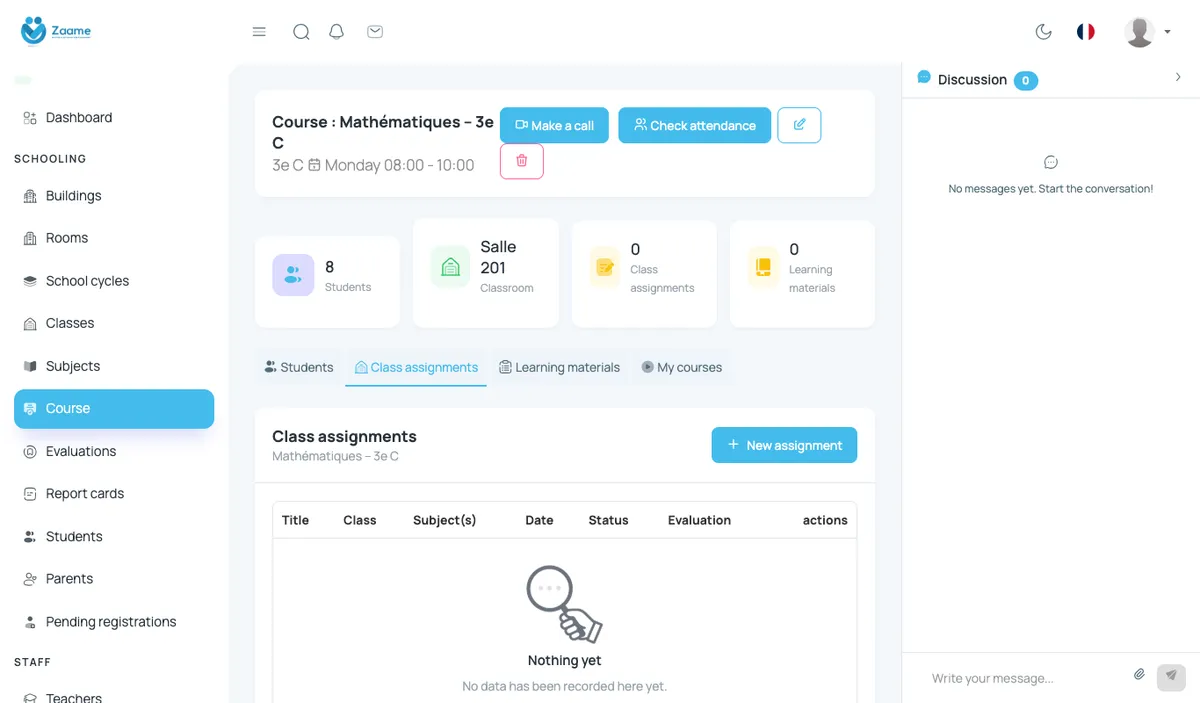Send the message with paper plane
This screenshot has width=1200, height=703.
pyautogui.click(x=1171, y=677)
